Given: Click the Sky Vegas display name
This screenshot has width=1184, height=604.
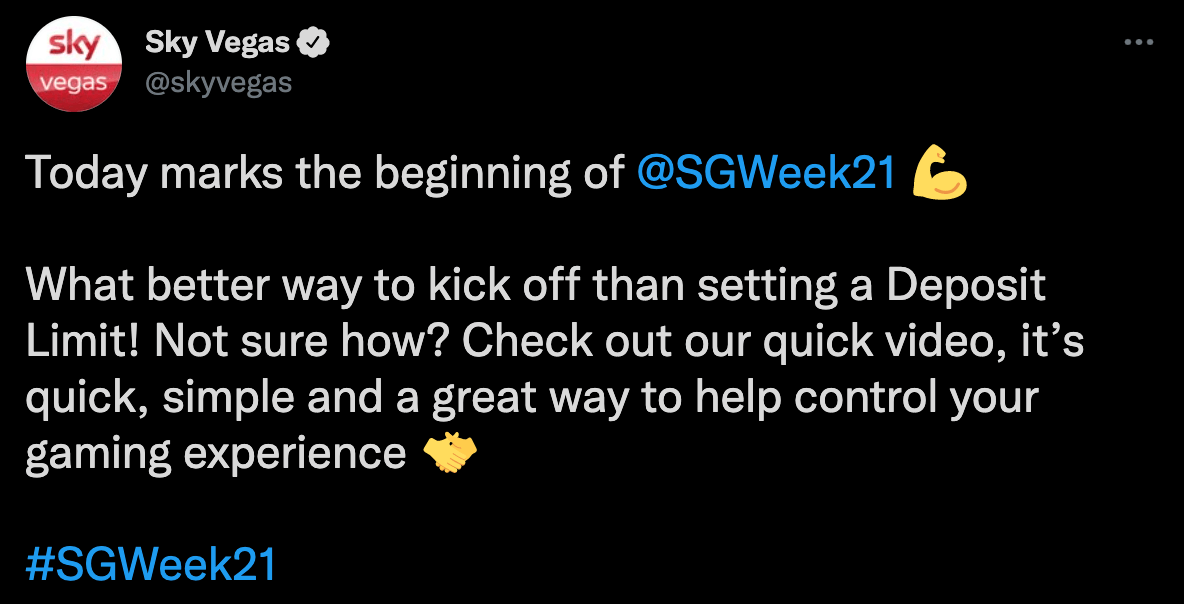Looking at the screenshot, I should pyautogui.click(x=217, y=44).
